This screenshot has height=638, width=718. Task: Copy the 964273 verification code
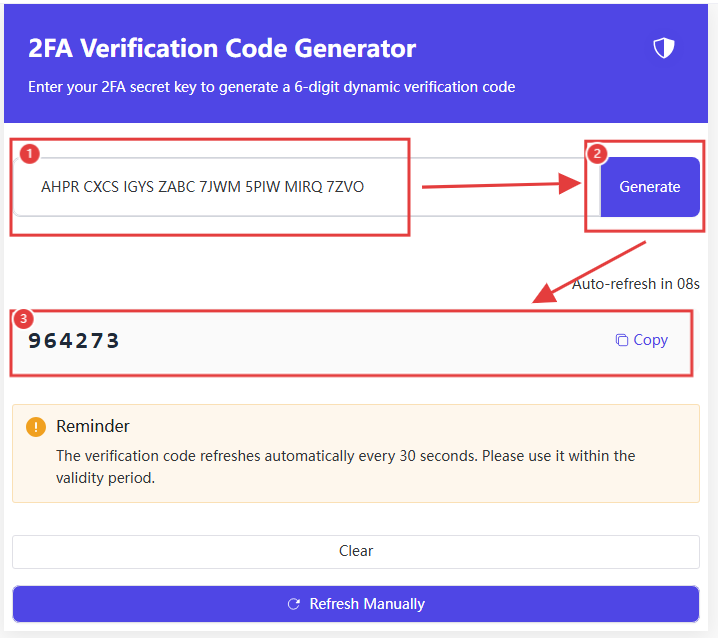(x=642, y=340)
